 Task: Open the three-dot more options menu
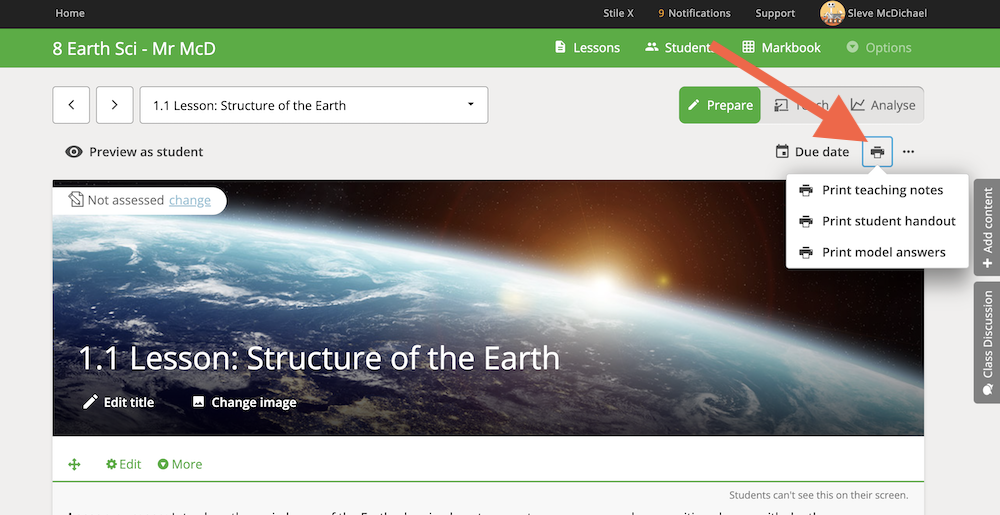click(x=908, y=152)
